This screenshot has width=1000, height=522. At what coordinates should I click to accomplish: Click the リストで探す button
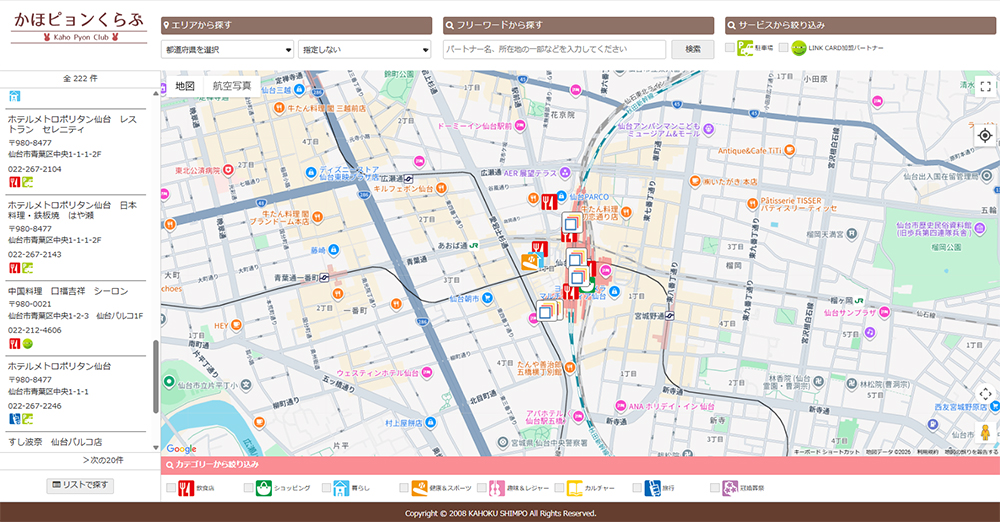coord(80,485)
